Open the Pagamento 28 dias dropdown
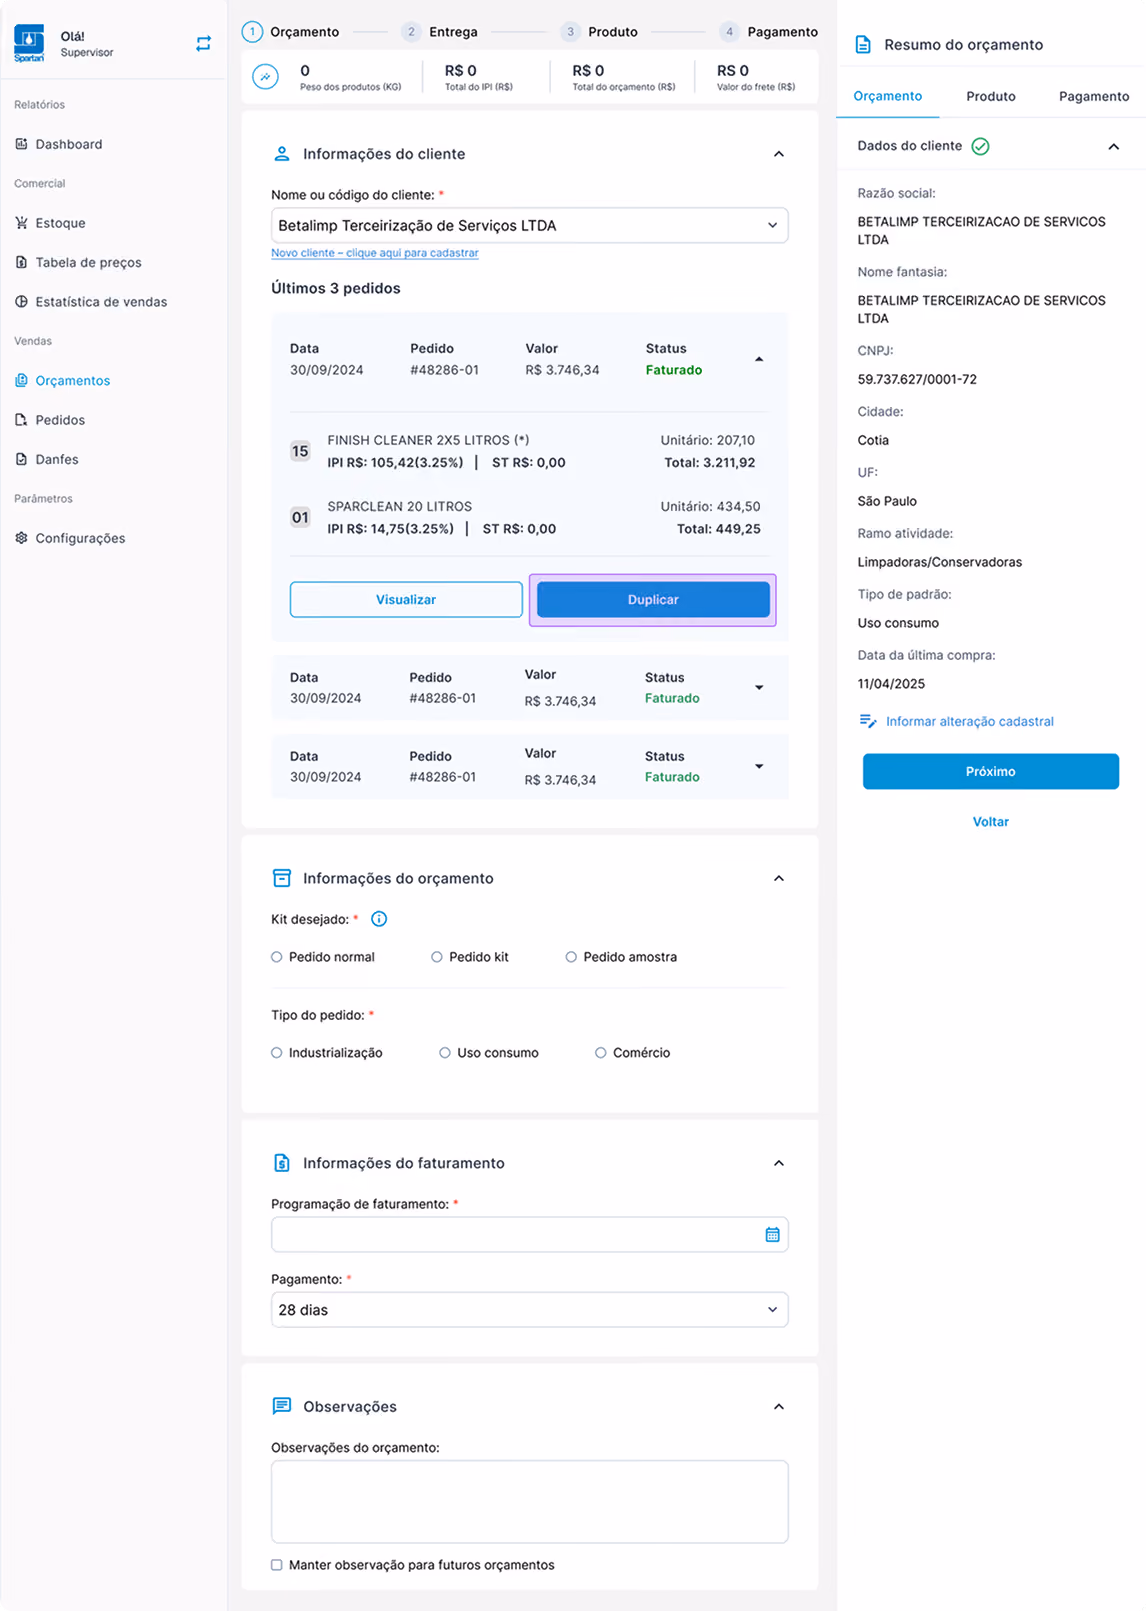This screenshot has width=1146, height=1611. tap(529, 1310)
